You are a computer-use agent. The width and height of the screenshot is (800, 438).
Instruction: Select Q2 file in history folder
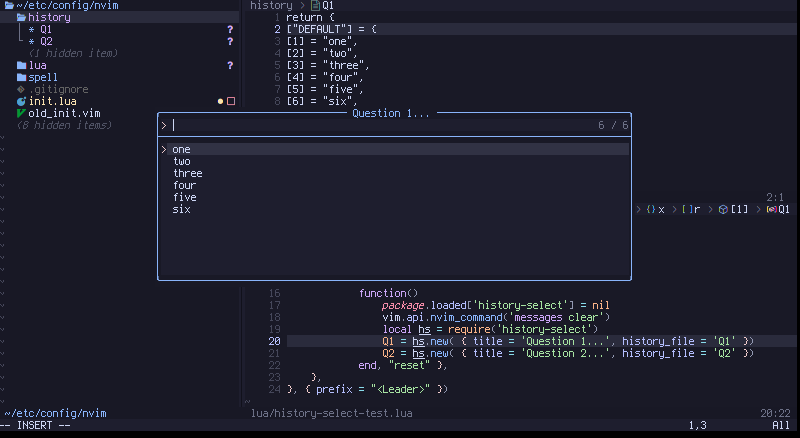46,41
